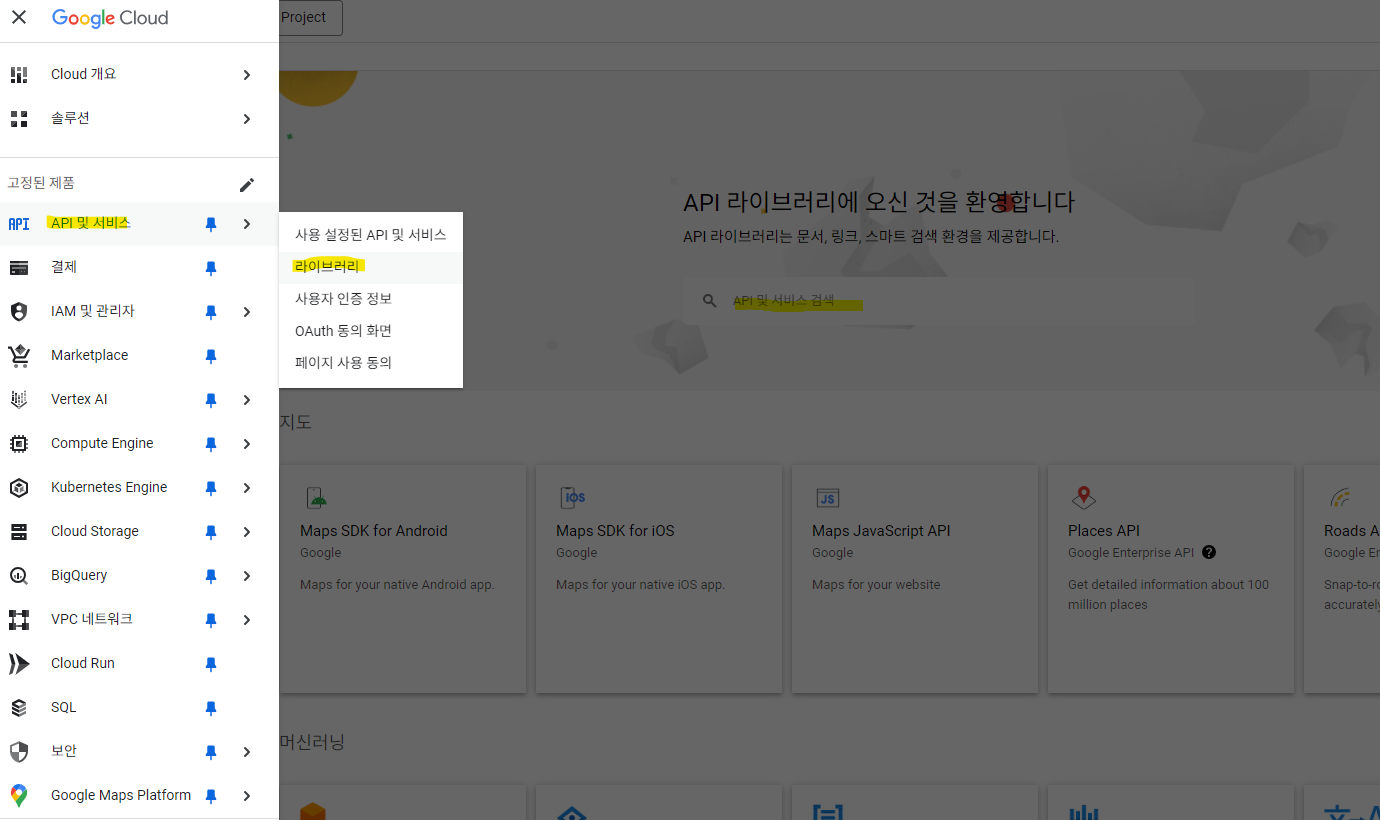
Task: Click the API icon beside API 및 서비스
Action: click(x=19, y=224)
